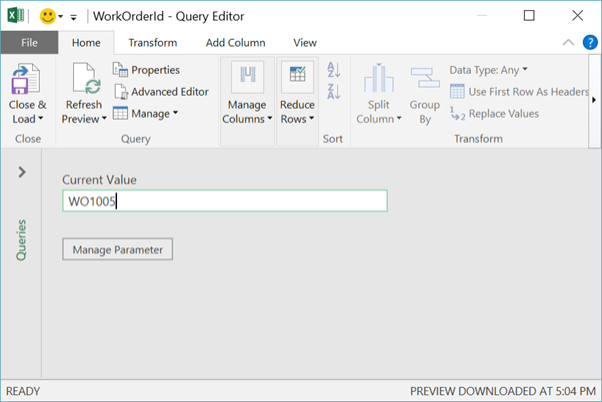
Task: Collapse the ribbon with the caret arrow
Action: pos(568,43)
